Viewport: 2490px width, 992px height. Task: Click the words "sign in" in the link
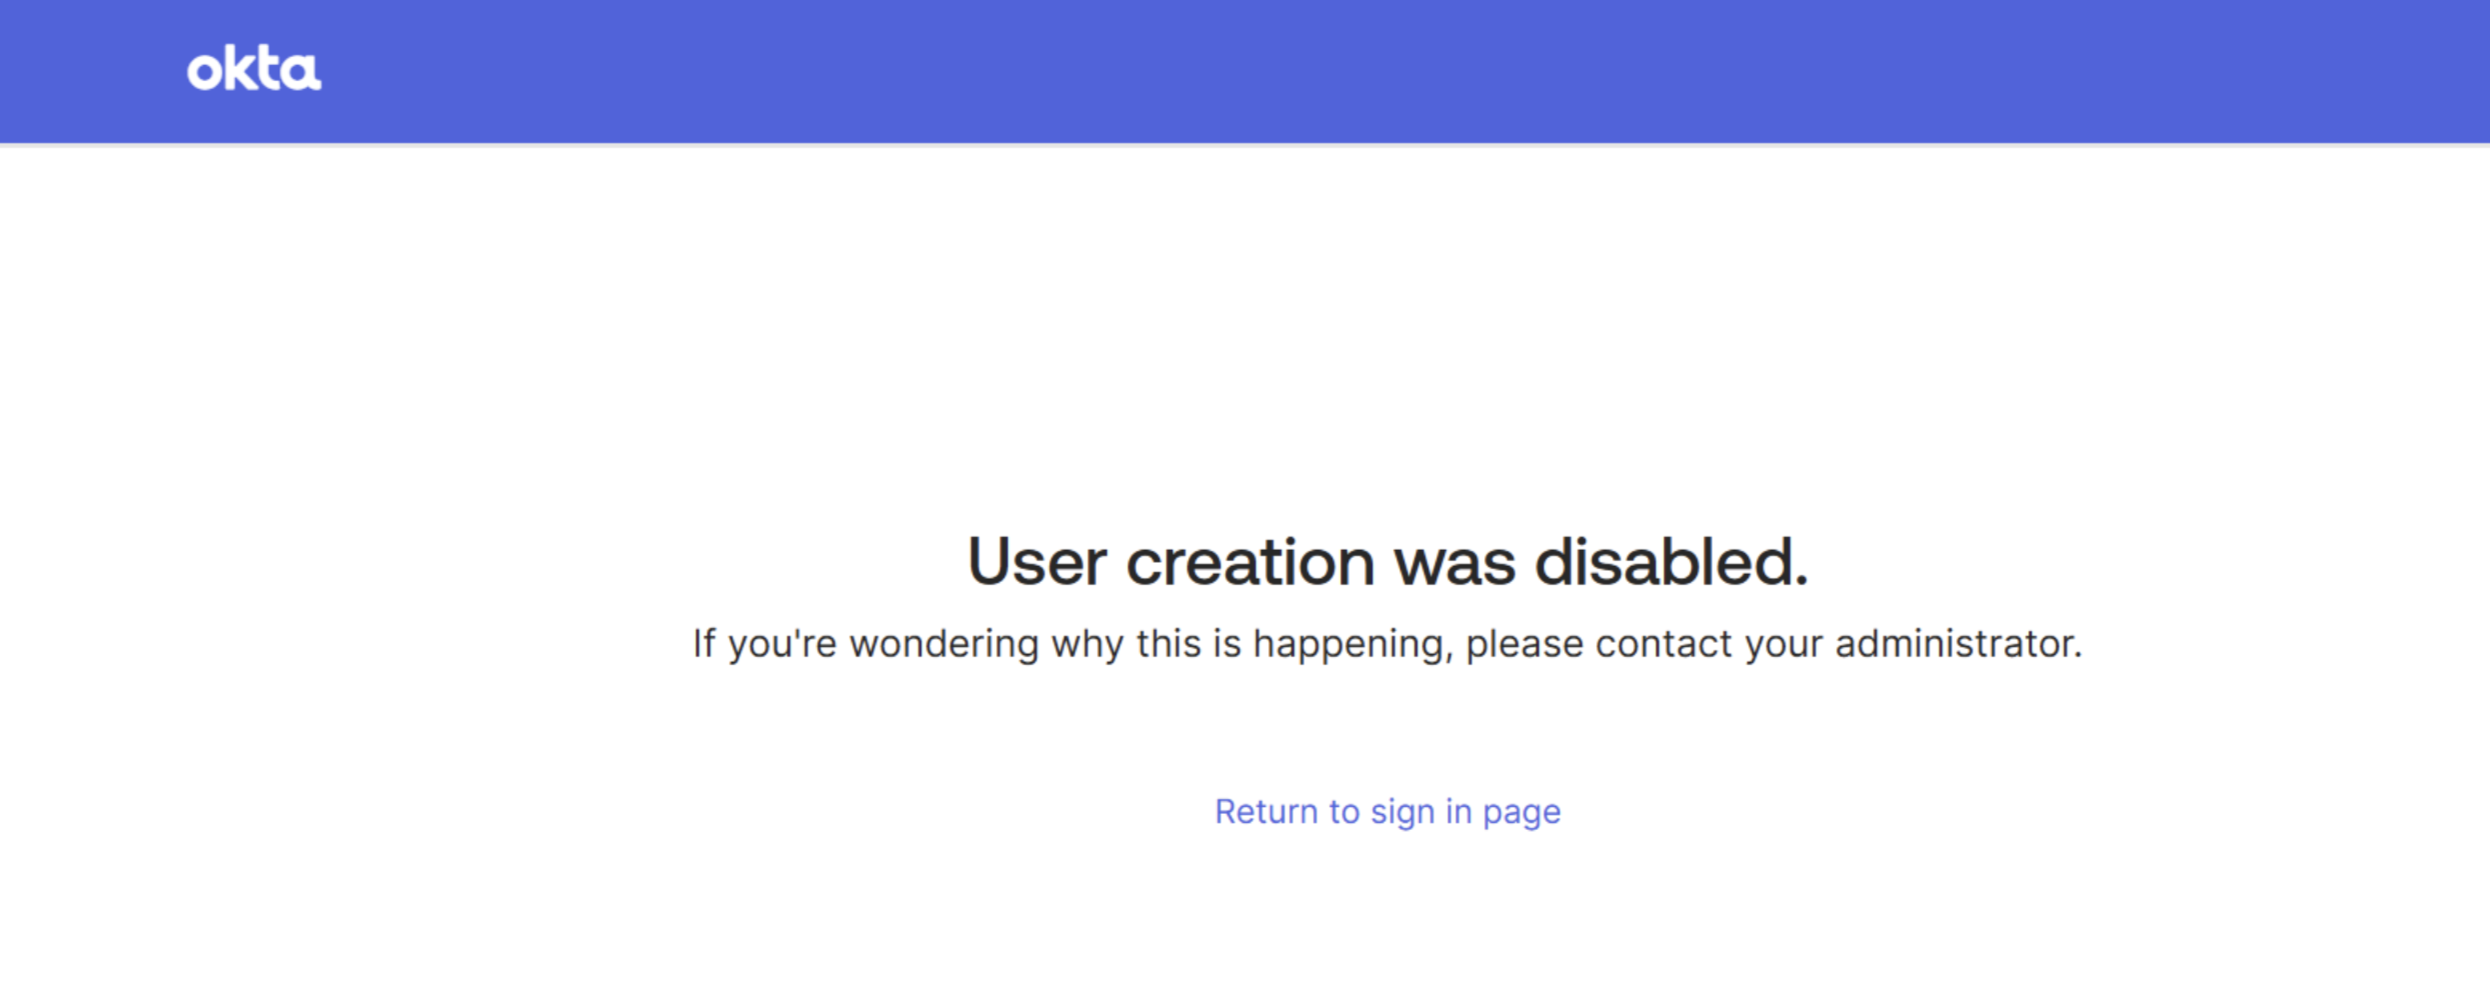pos(1421,811)
